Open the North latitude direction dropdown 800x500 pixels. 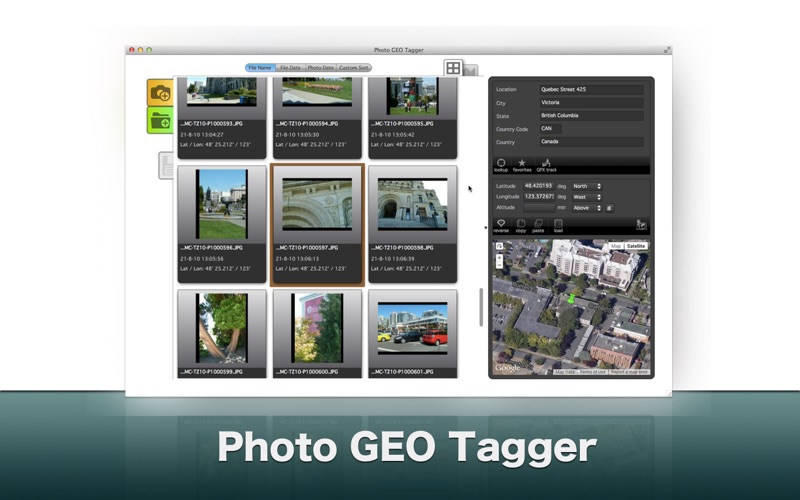click(x=587, y=186)
